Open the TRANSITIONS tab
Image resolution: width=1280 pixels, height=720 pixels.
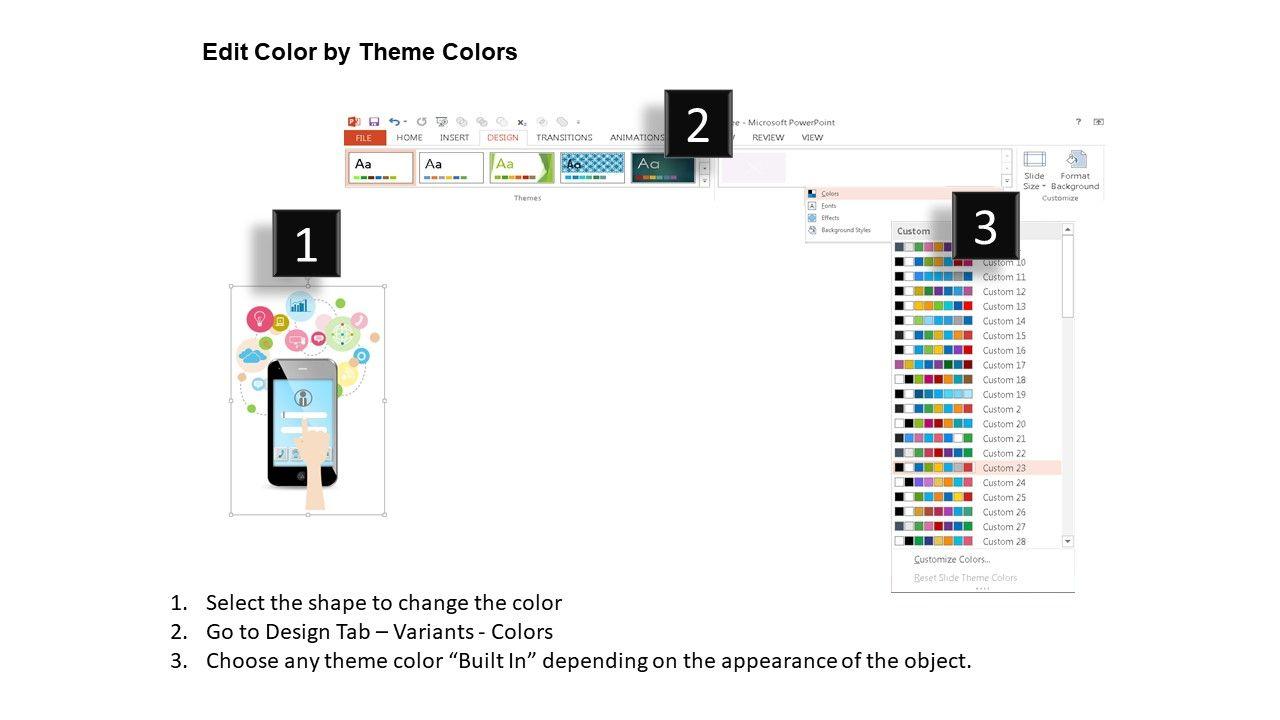point(564,138)
